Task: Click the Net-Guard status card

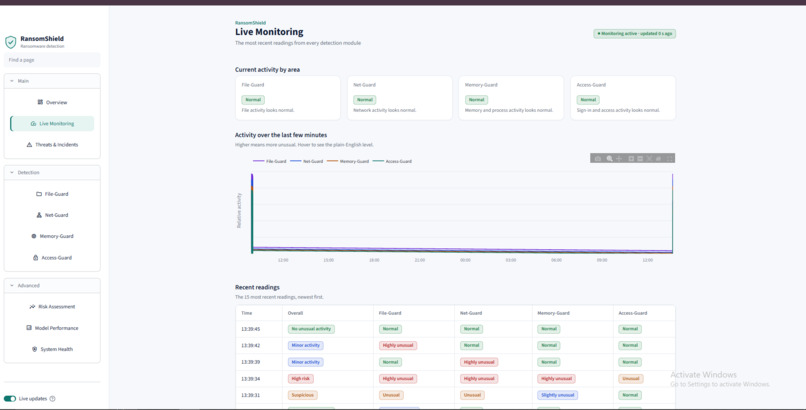Action: 399,98
